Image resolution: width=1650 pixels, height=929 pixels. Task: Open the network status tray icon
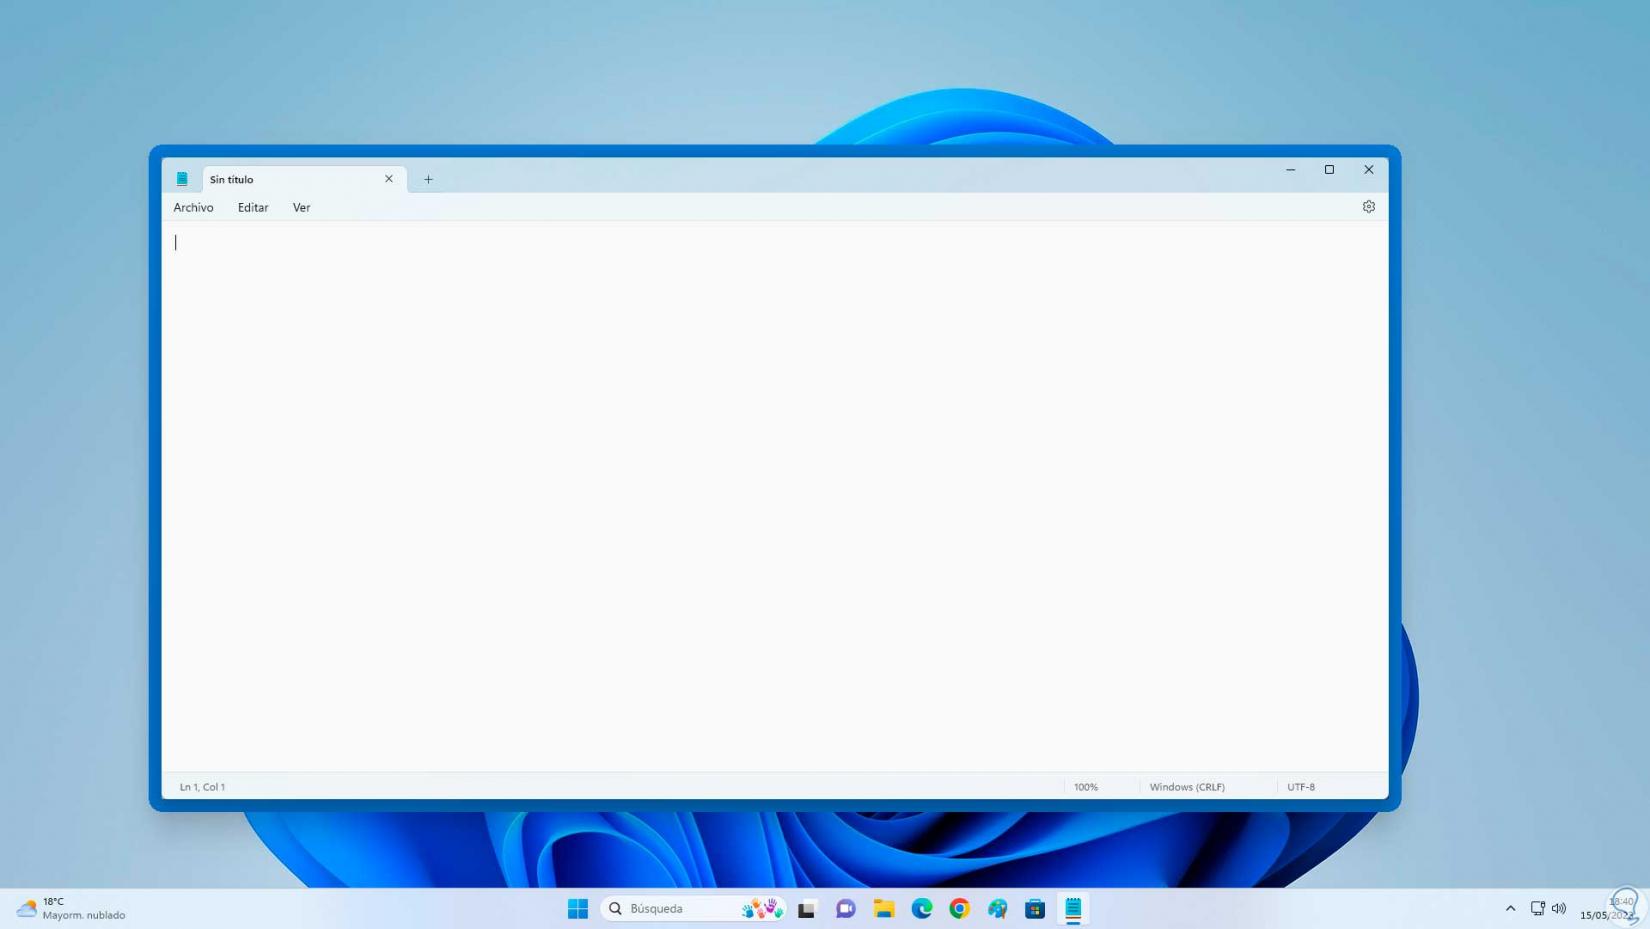click(x=1538, y=909)
